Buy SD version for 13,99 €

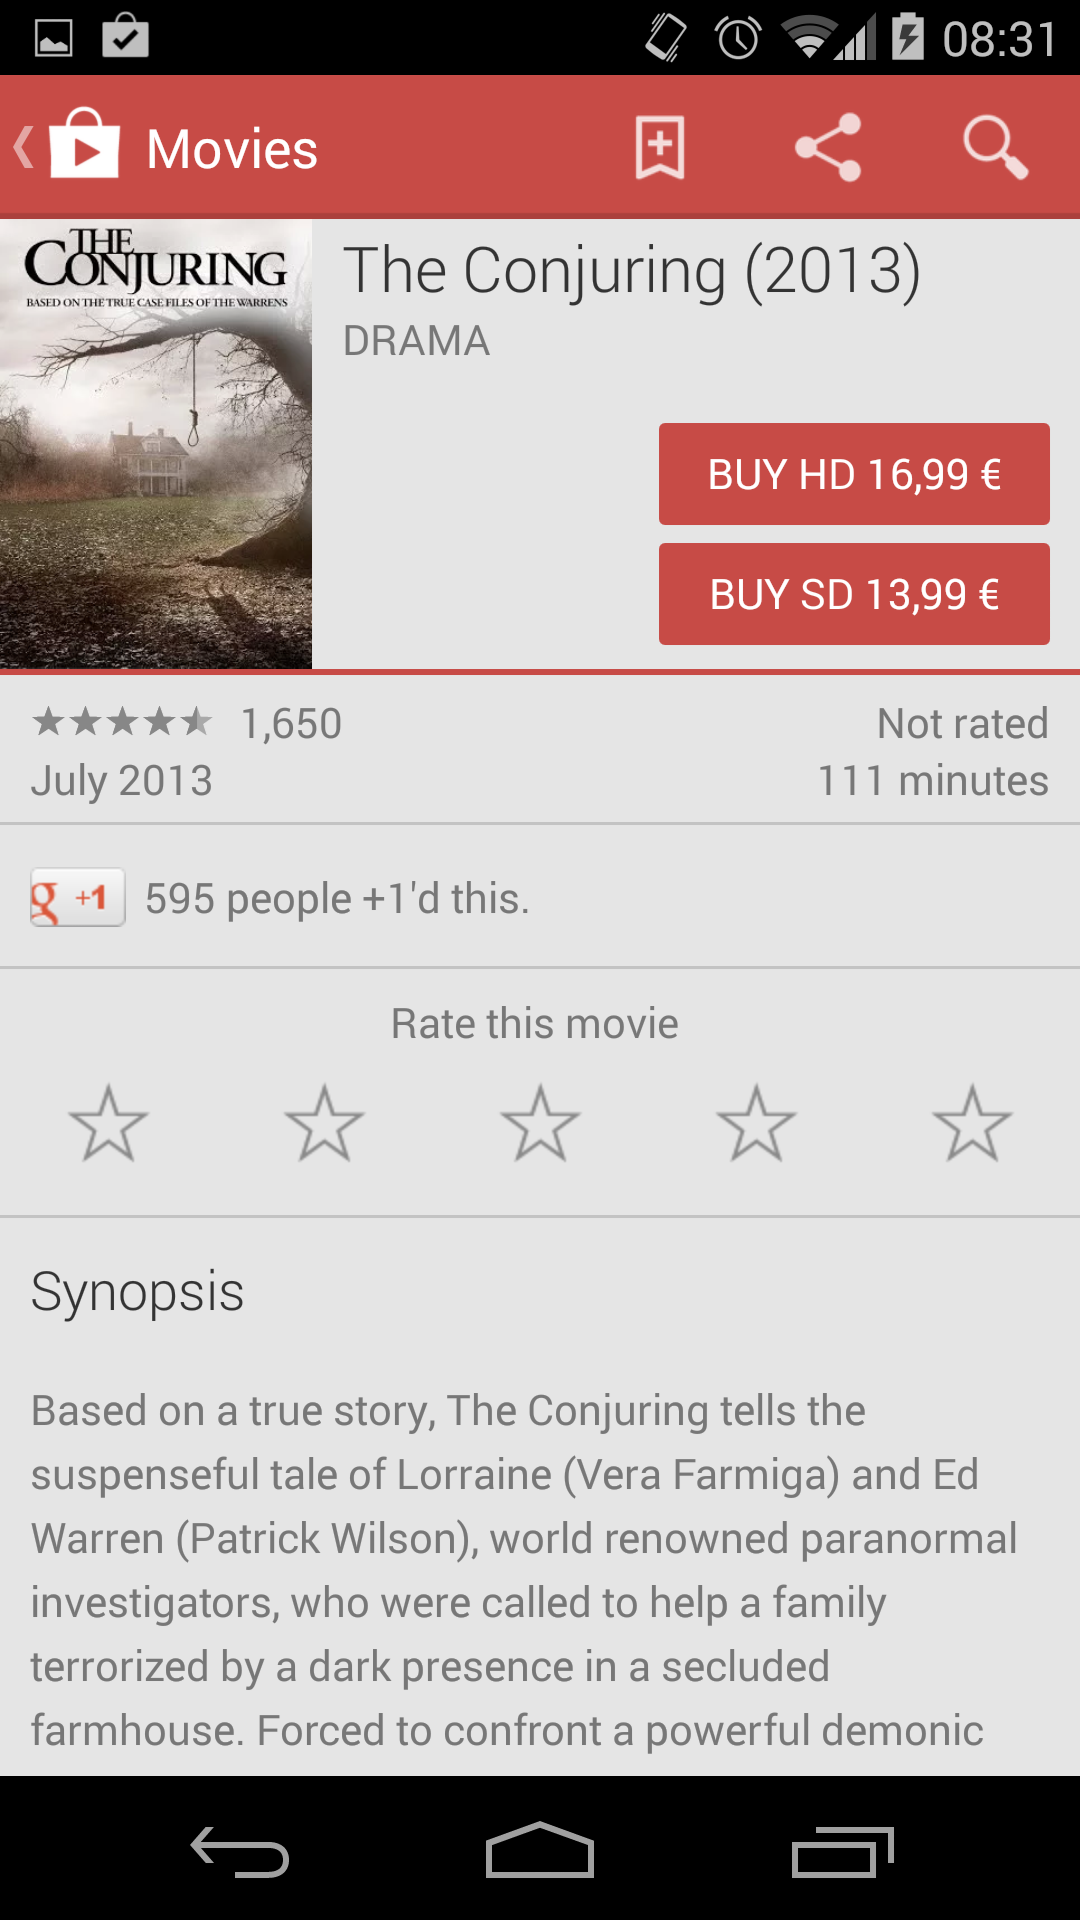[x=854, y=594]
